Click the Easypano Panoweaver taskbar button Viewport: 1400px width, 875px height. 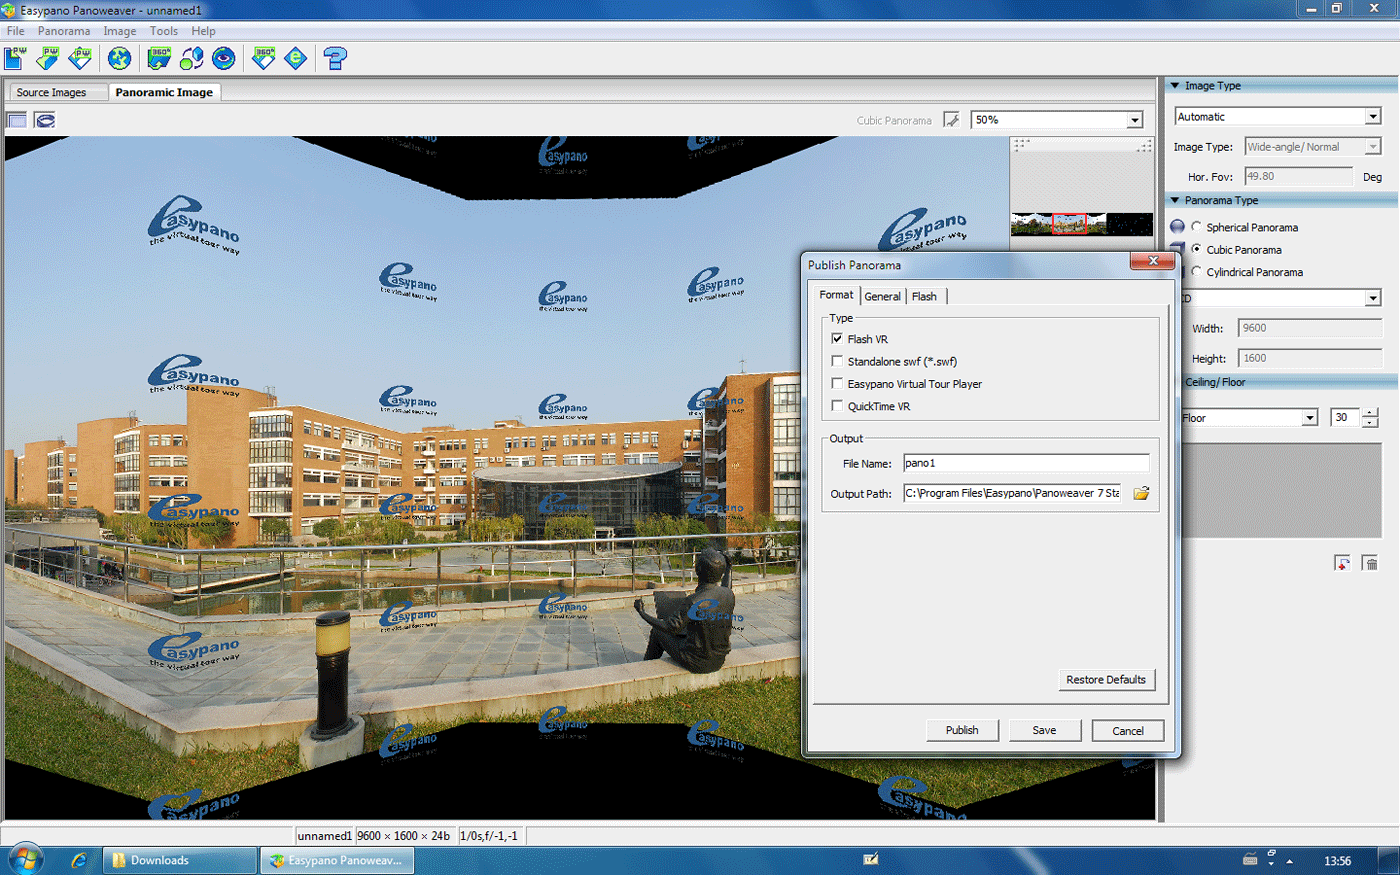click(337, 860)
